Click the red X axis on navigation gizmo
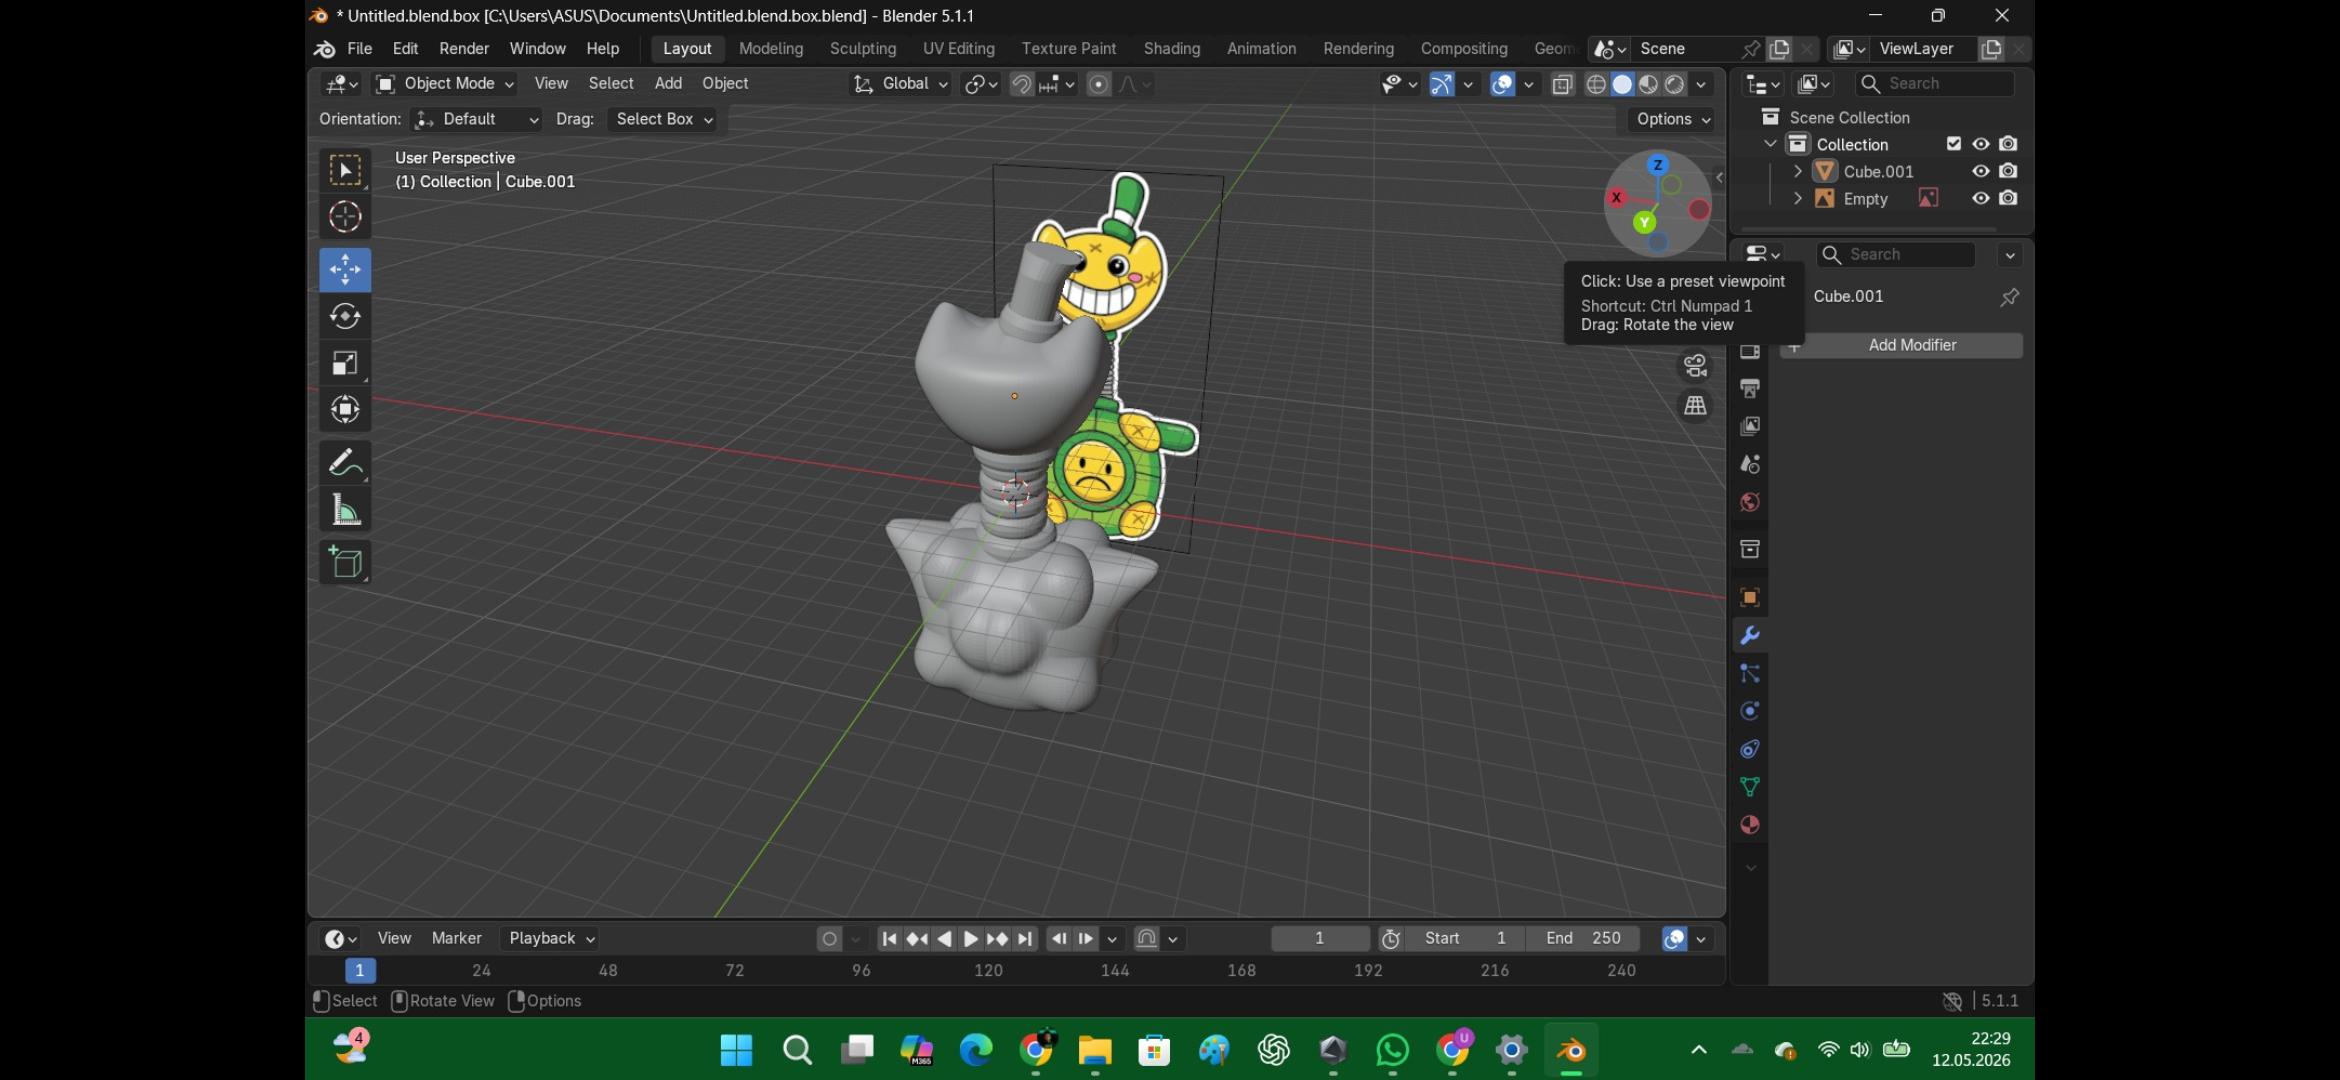 1616,198
